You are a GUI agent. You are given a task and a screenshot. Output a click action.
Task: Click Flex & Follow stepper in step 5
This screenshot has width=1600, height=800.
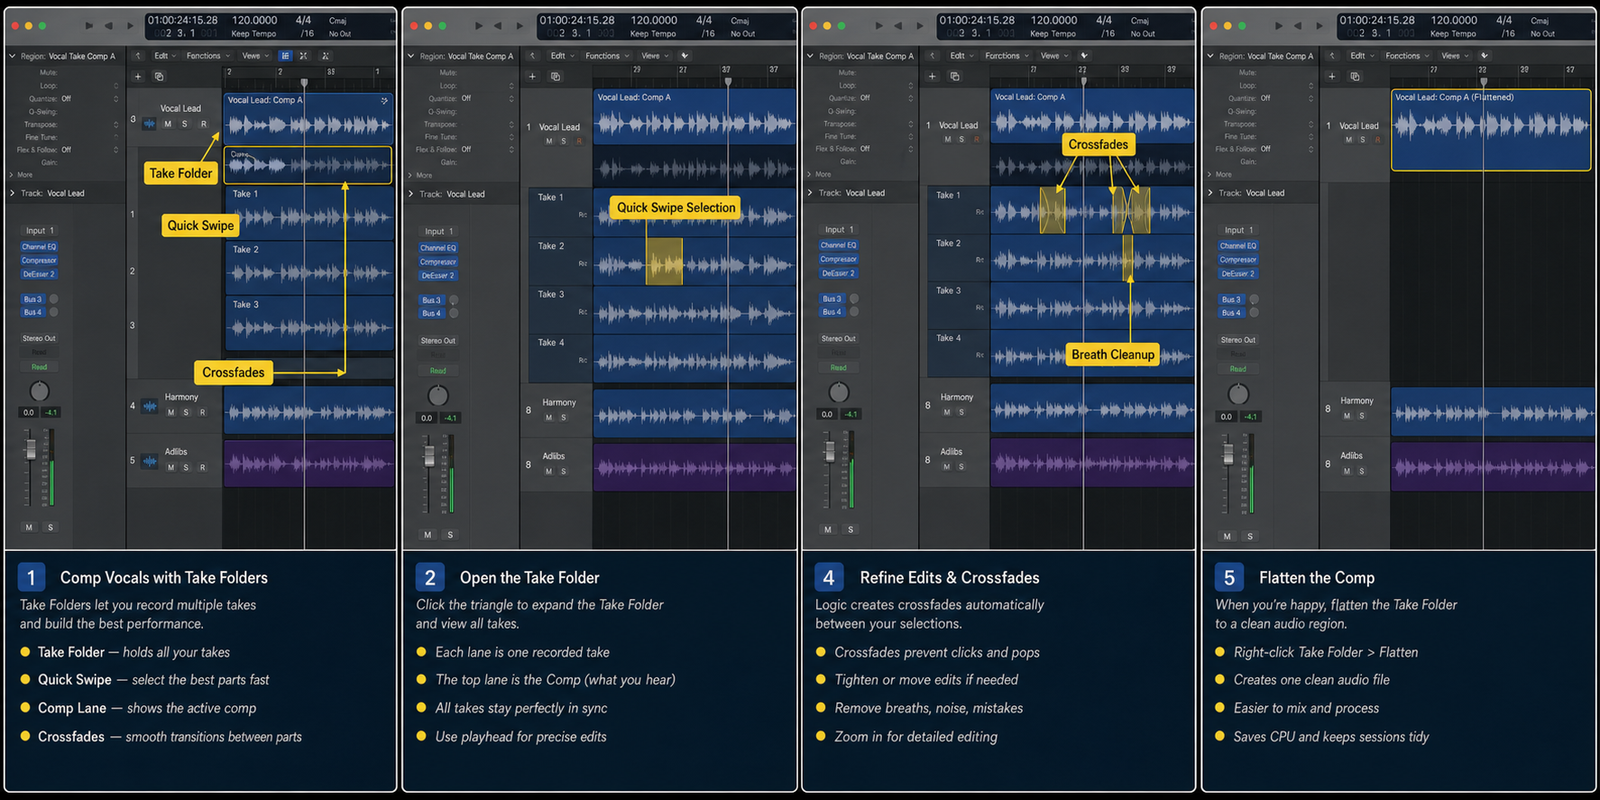1310,149
